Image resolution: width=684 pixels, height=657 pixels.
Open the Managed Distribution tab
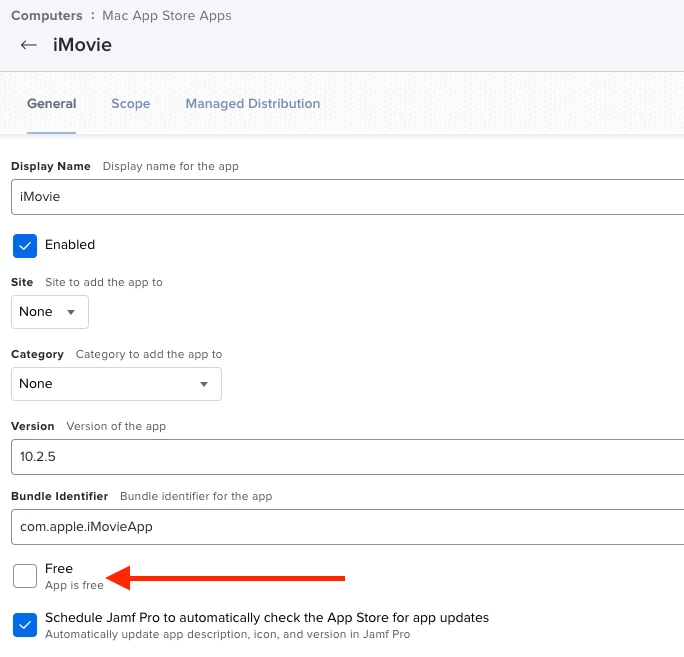pyautogui.click(x=253, y=103)
